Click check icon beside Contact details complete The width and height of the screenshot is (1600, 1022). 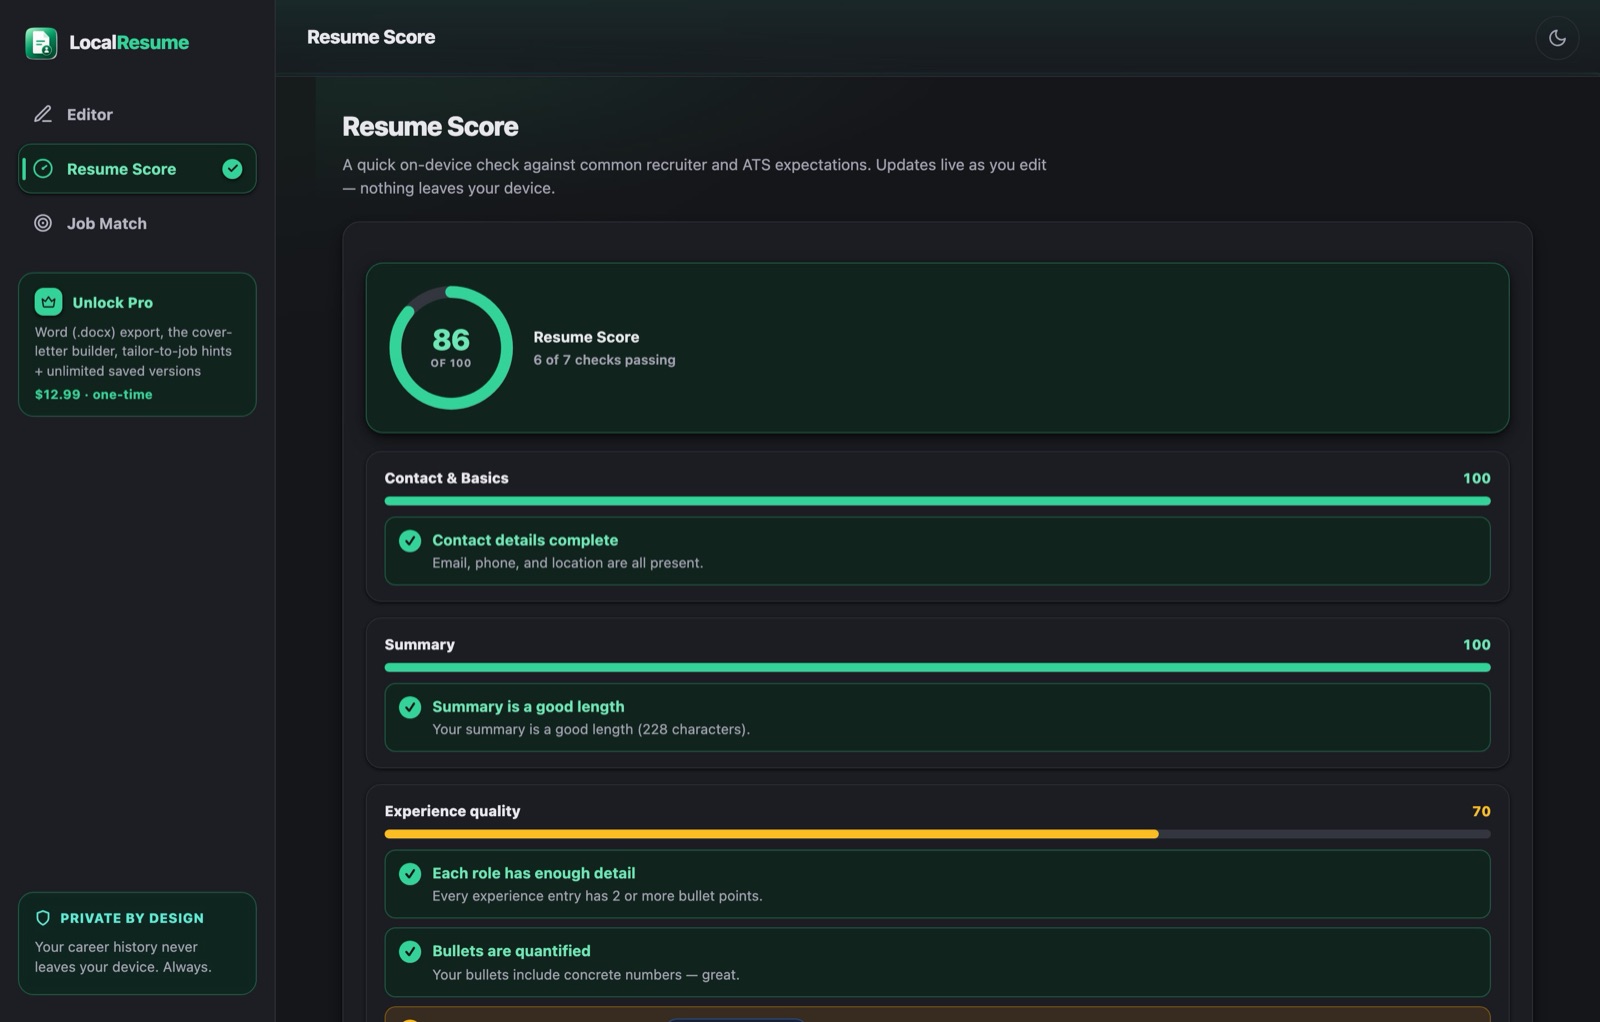[x=410, y=541]
